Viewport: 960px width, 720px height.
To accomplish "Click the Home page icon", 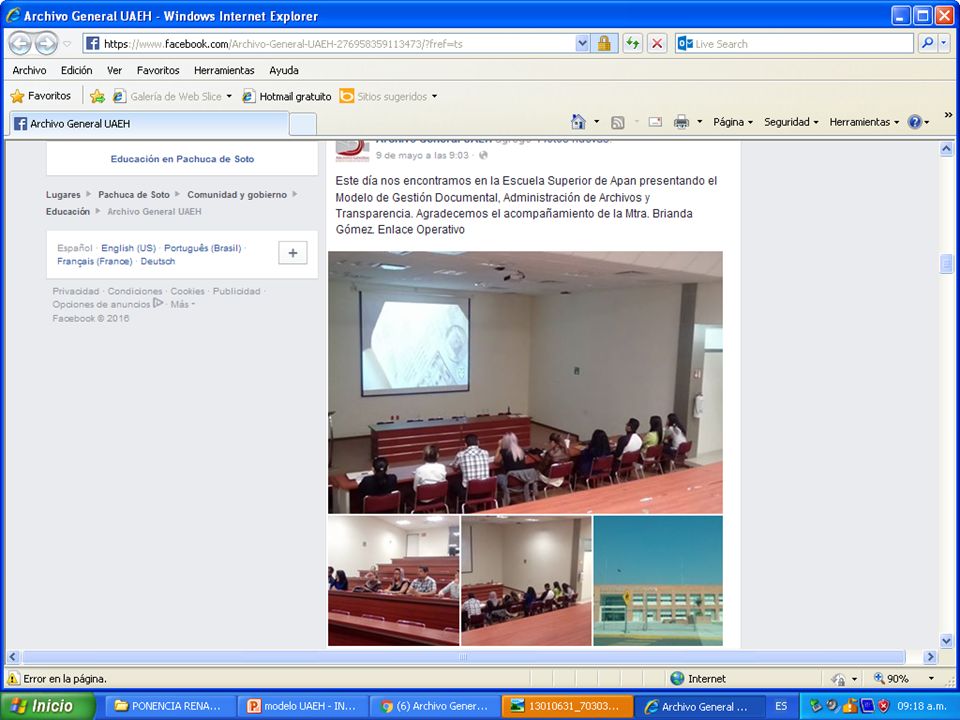I will [x=578, y=122].
